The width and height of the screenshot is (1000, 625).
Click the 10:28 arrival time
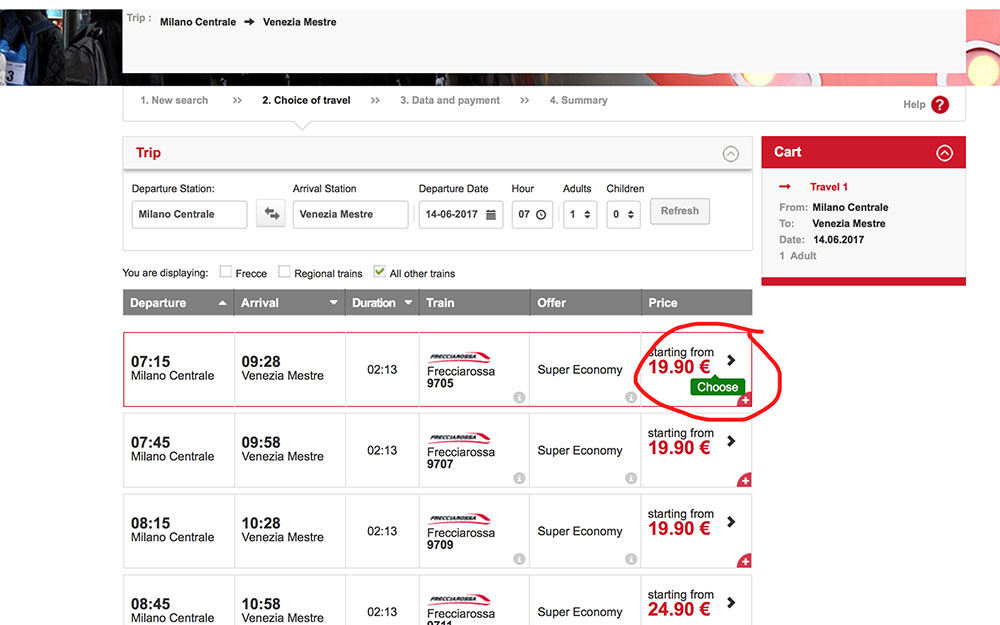pos(261,524)
